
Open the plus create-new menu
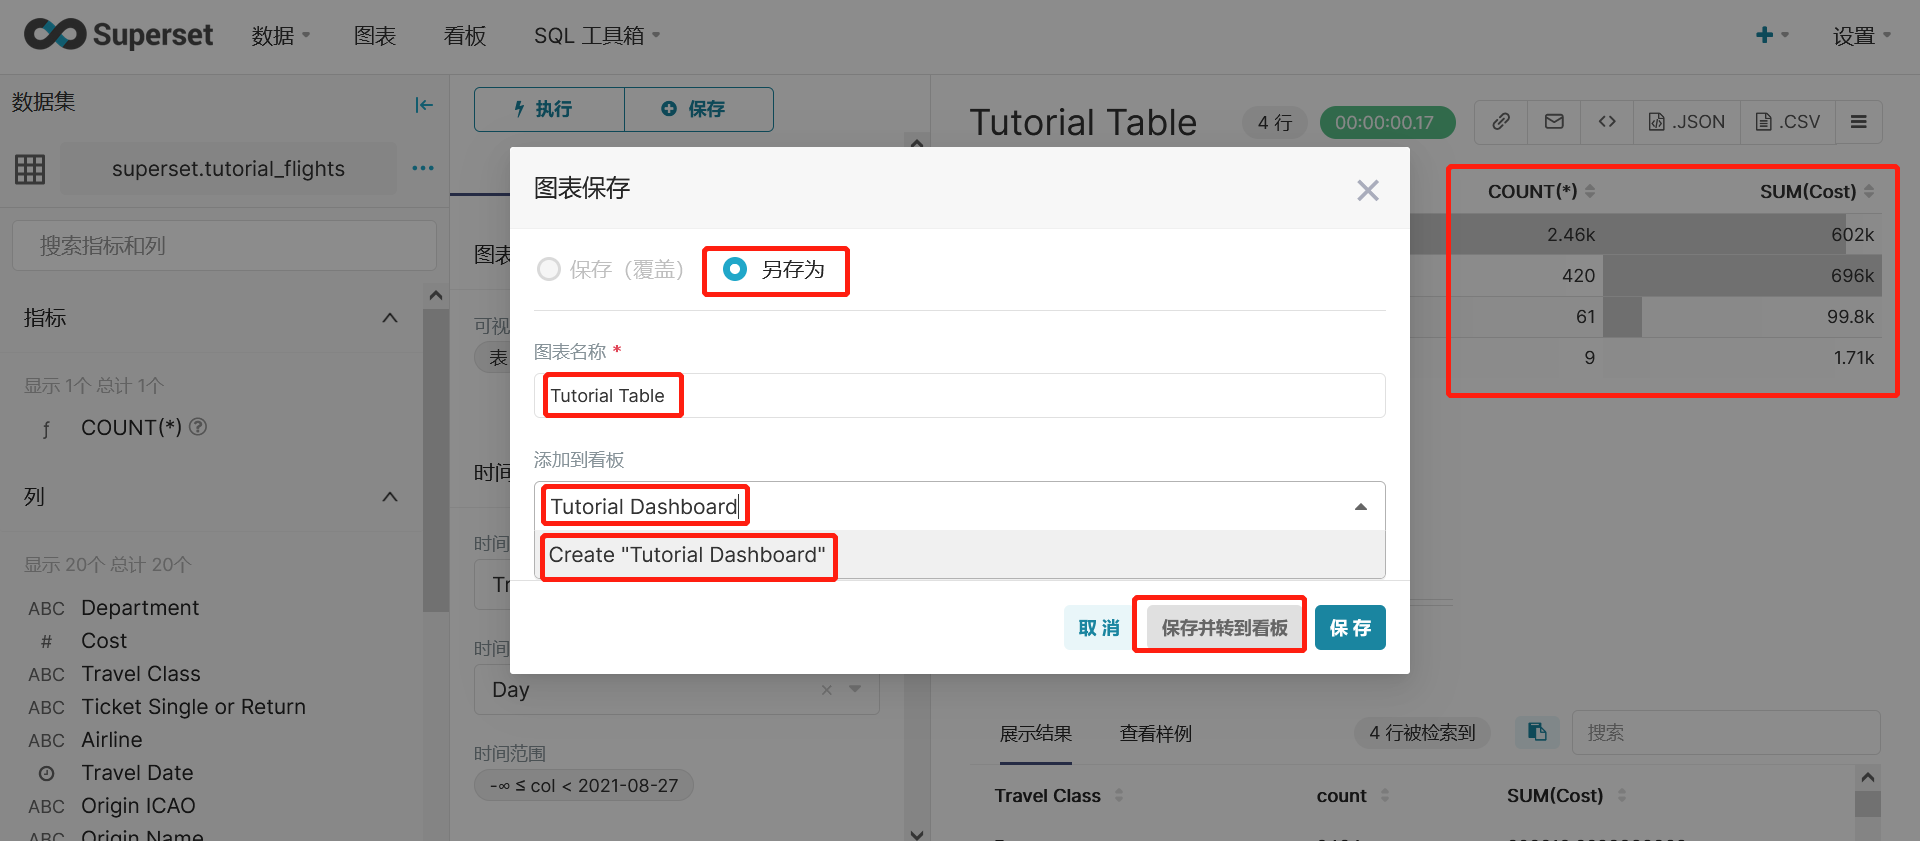click(1771, 35)
